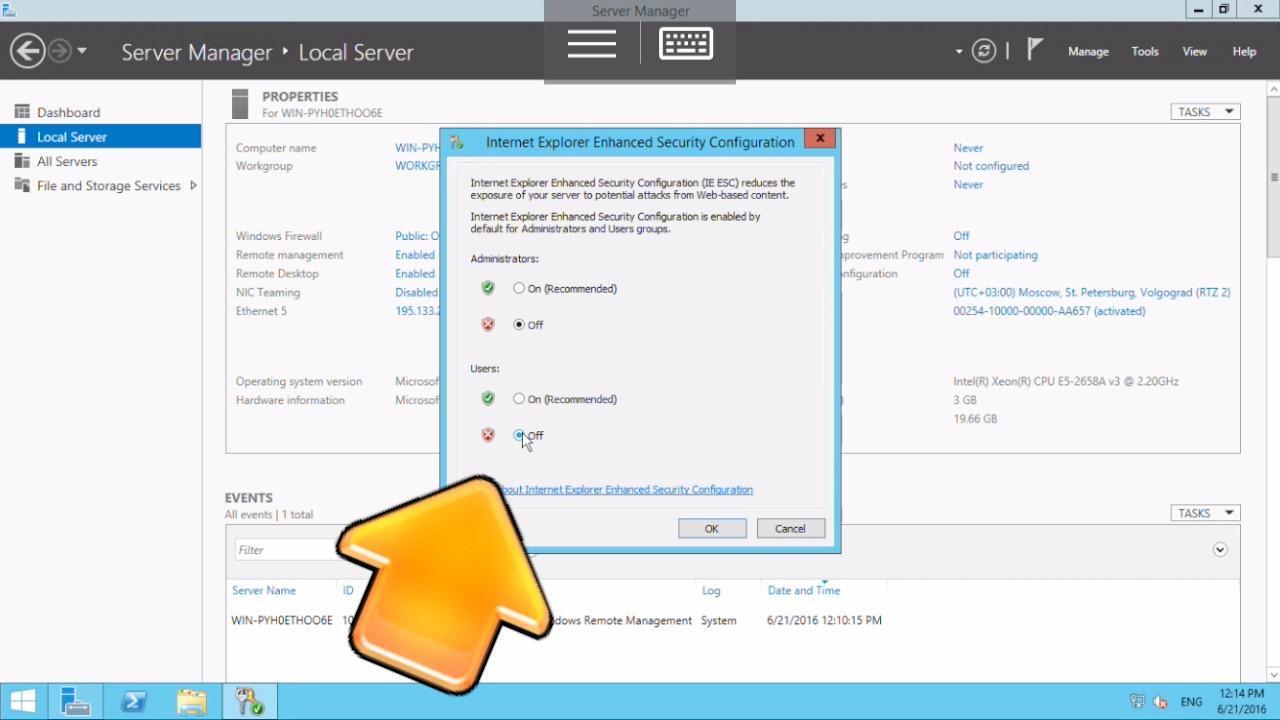Click the activated product ID link
1280x720 pixels.
[x=1049, y=311]
